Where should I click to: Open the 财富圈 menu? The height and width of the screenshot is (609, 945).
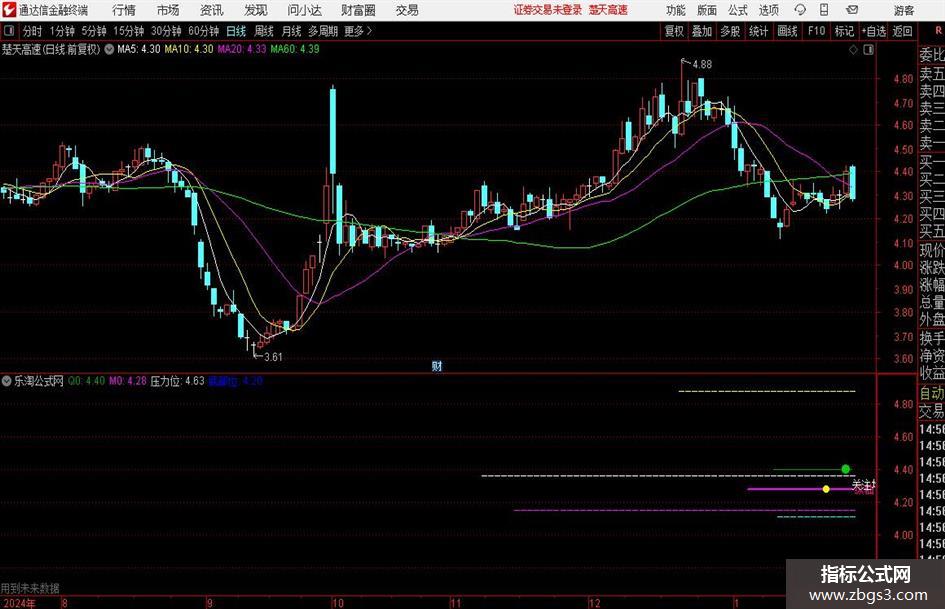[x=358, y=10]
